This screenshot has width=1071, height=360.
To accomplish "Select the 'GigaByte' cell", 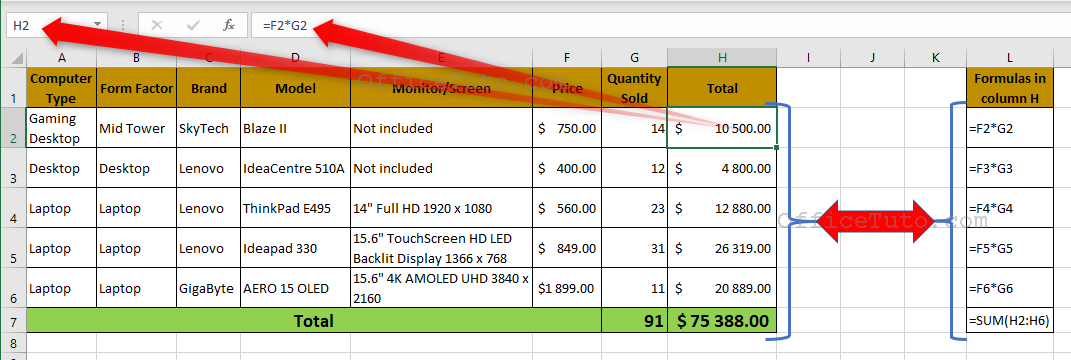I will point(209,288).
